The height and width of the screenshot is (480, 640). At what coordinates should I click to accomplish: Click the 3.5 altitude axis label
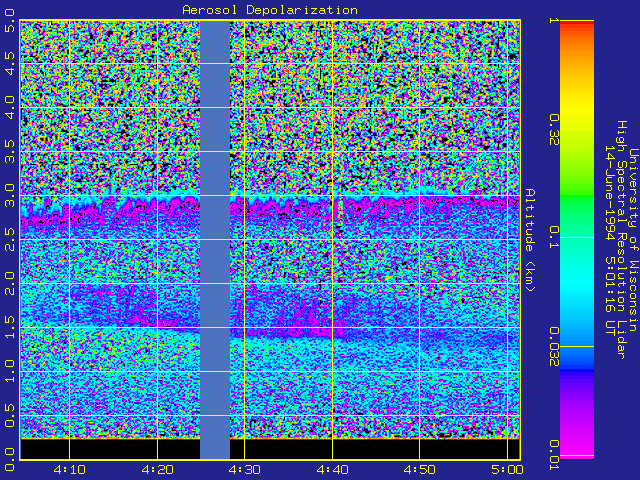(x=9, y=151)
